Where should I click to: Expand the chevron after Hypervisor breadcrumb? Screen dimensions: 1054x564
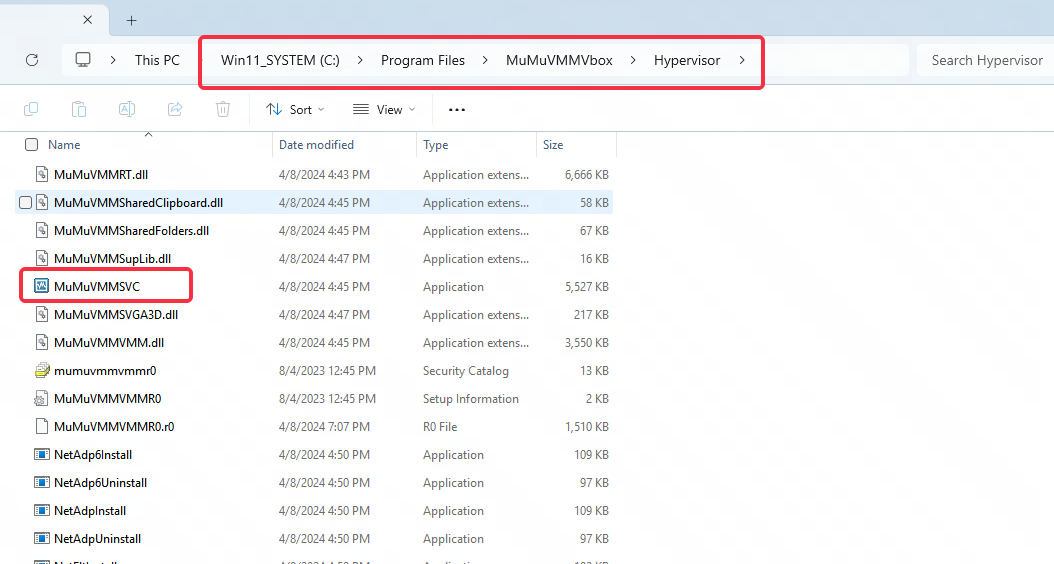[741, 60]
